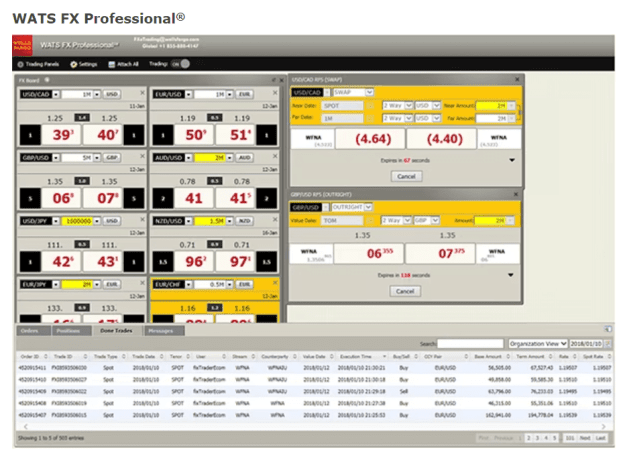Toggle the Trading ON switch
The image size is (625, 452).
[x=181, y=64]
